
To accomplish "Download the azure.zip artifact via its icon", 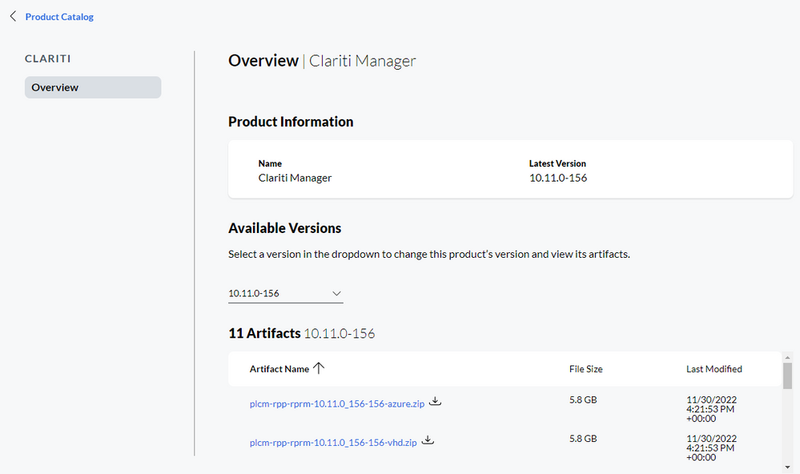I will (x=435, y=402).
